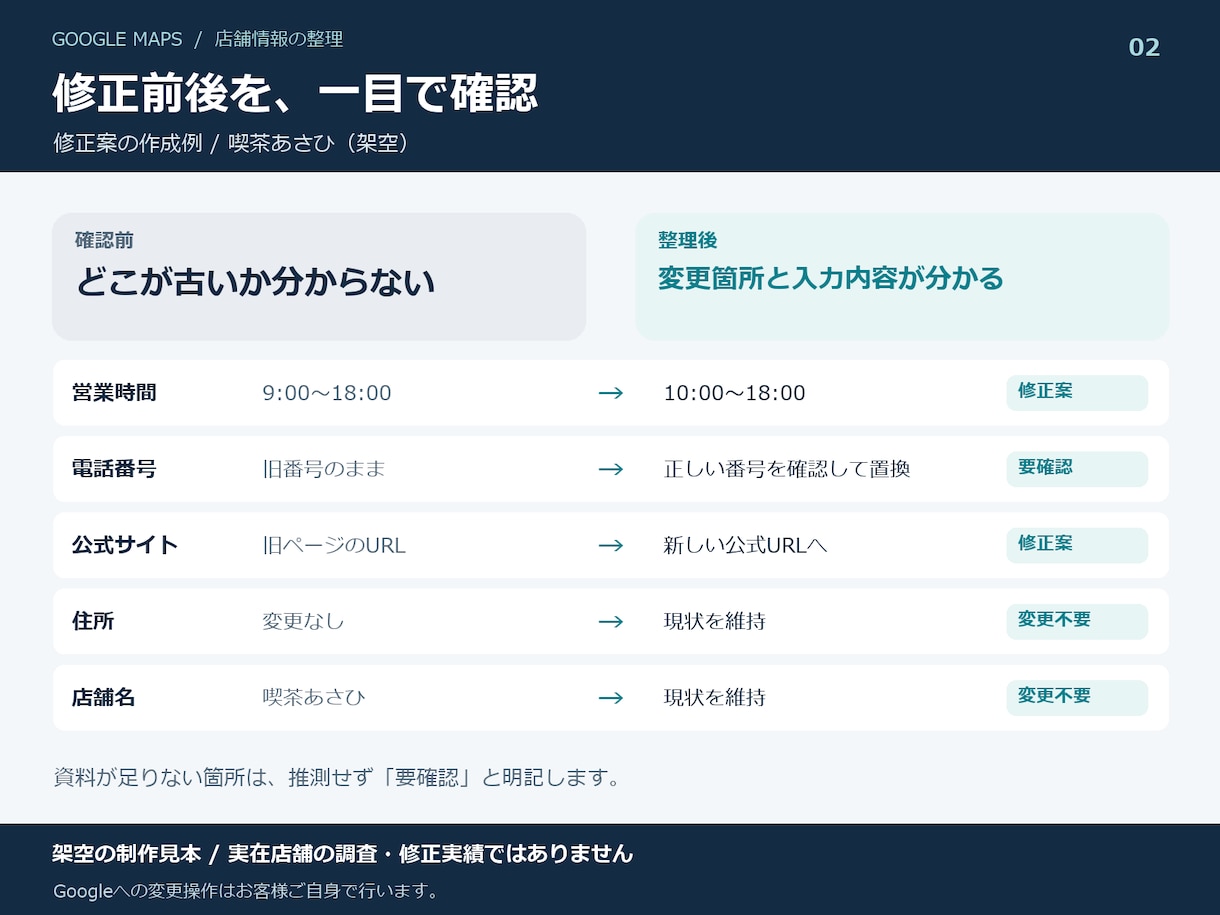Click the note 資料が足りない箇所は、推測せず「要確認」と明記します。
Viewport: 1220px width, 915px height.
coord(337,777)
